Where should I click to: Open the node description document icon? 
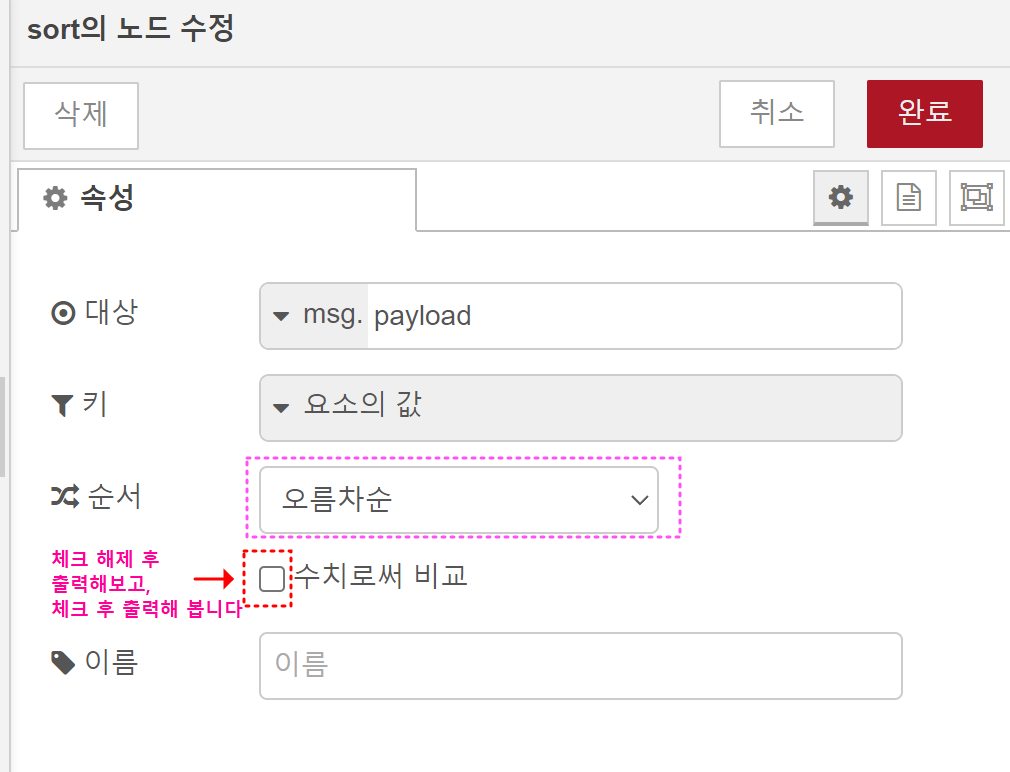[x=908, y=198]
